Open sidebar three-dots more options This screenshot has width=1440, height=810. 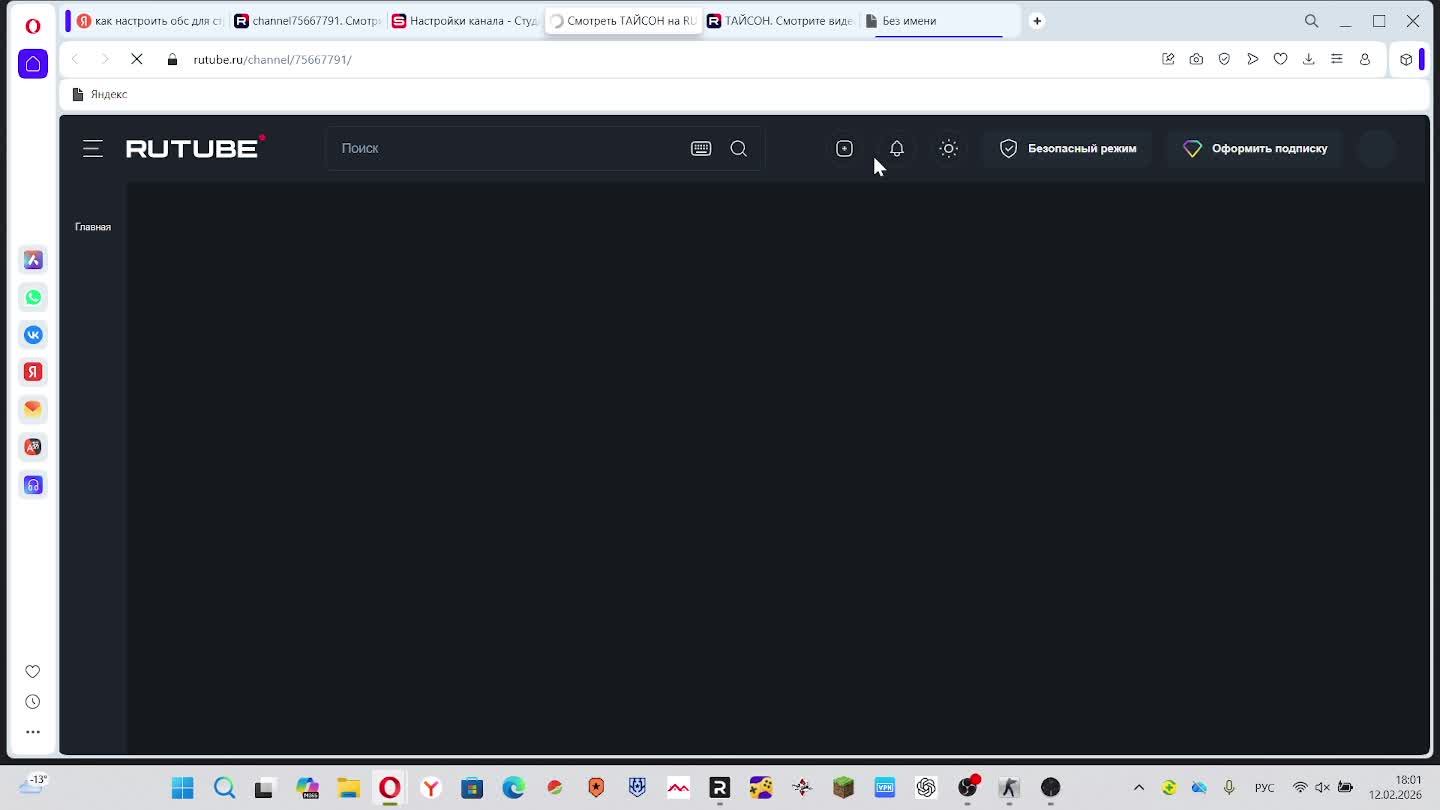[33, 732]
